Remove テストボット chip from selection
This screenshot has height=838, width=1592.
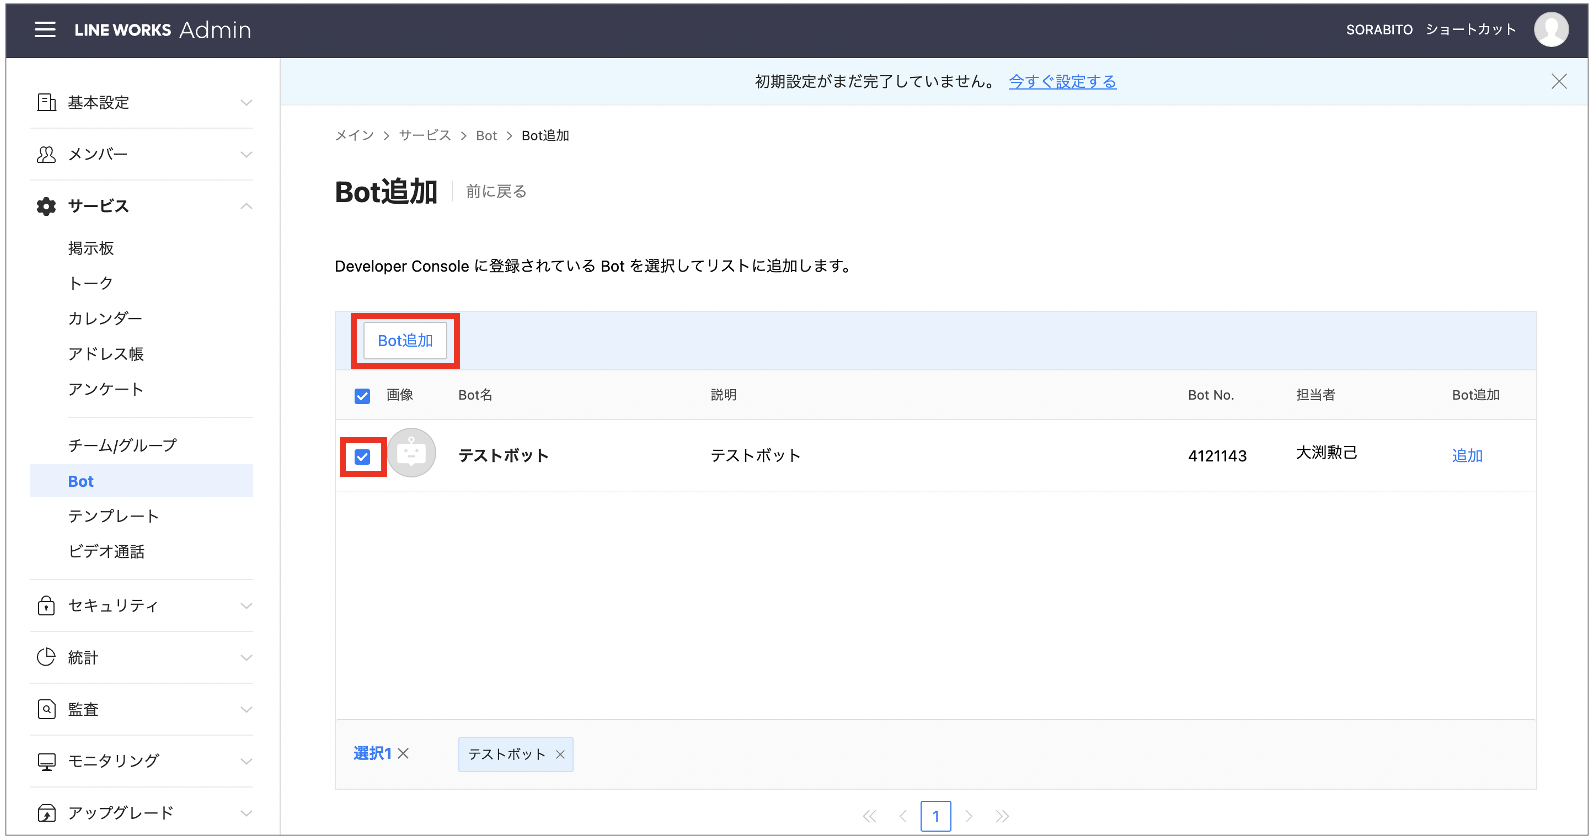[x=560, y=755]
